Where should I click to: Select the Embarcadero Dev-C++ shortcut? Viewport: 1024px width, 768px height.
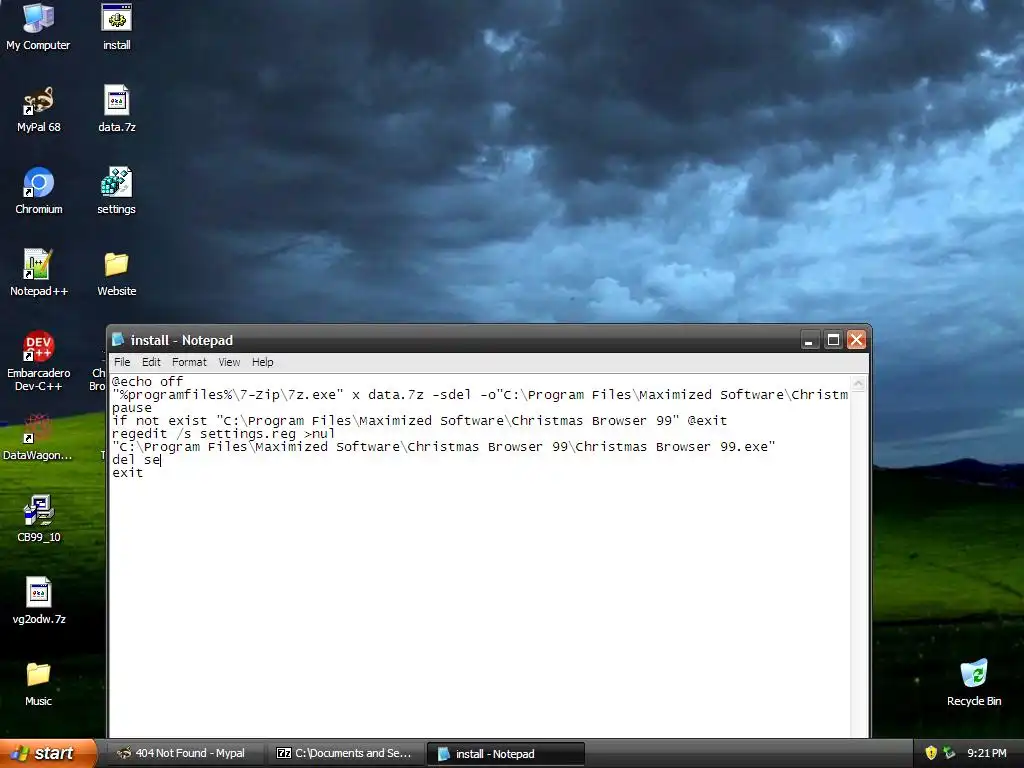pyautogui.click(x=38, y=360)
